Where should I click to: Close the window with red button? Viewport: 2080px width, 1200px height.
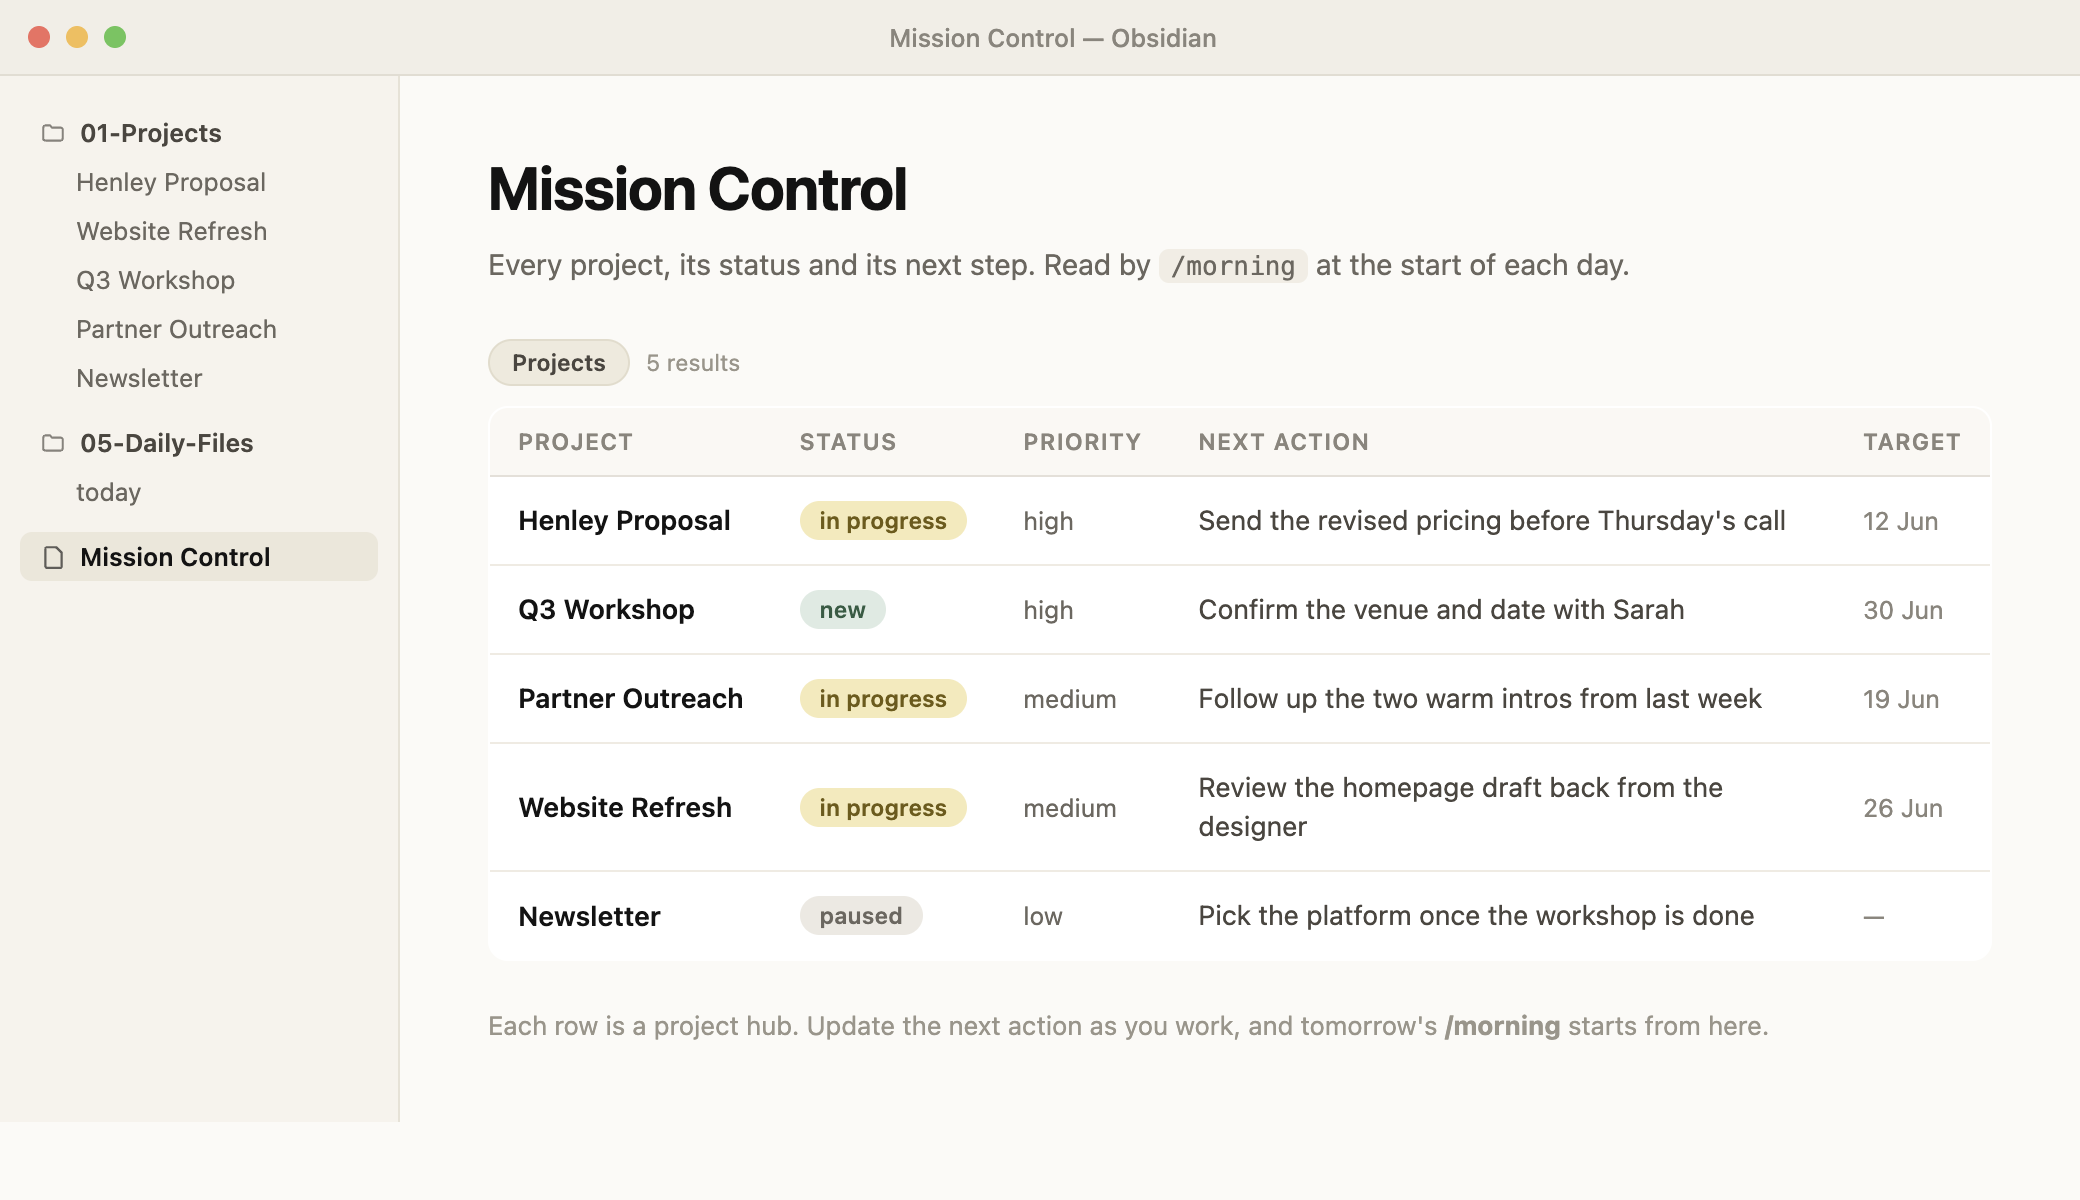click(x=39, y=37)
